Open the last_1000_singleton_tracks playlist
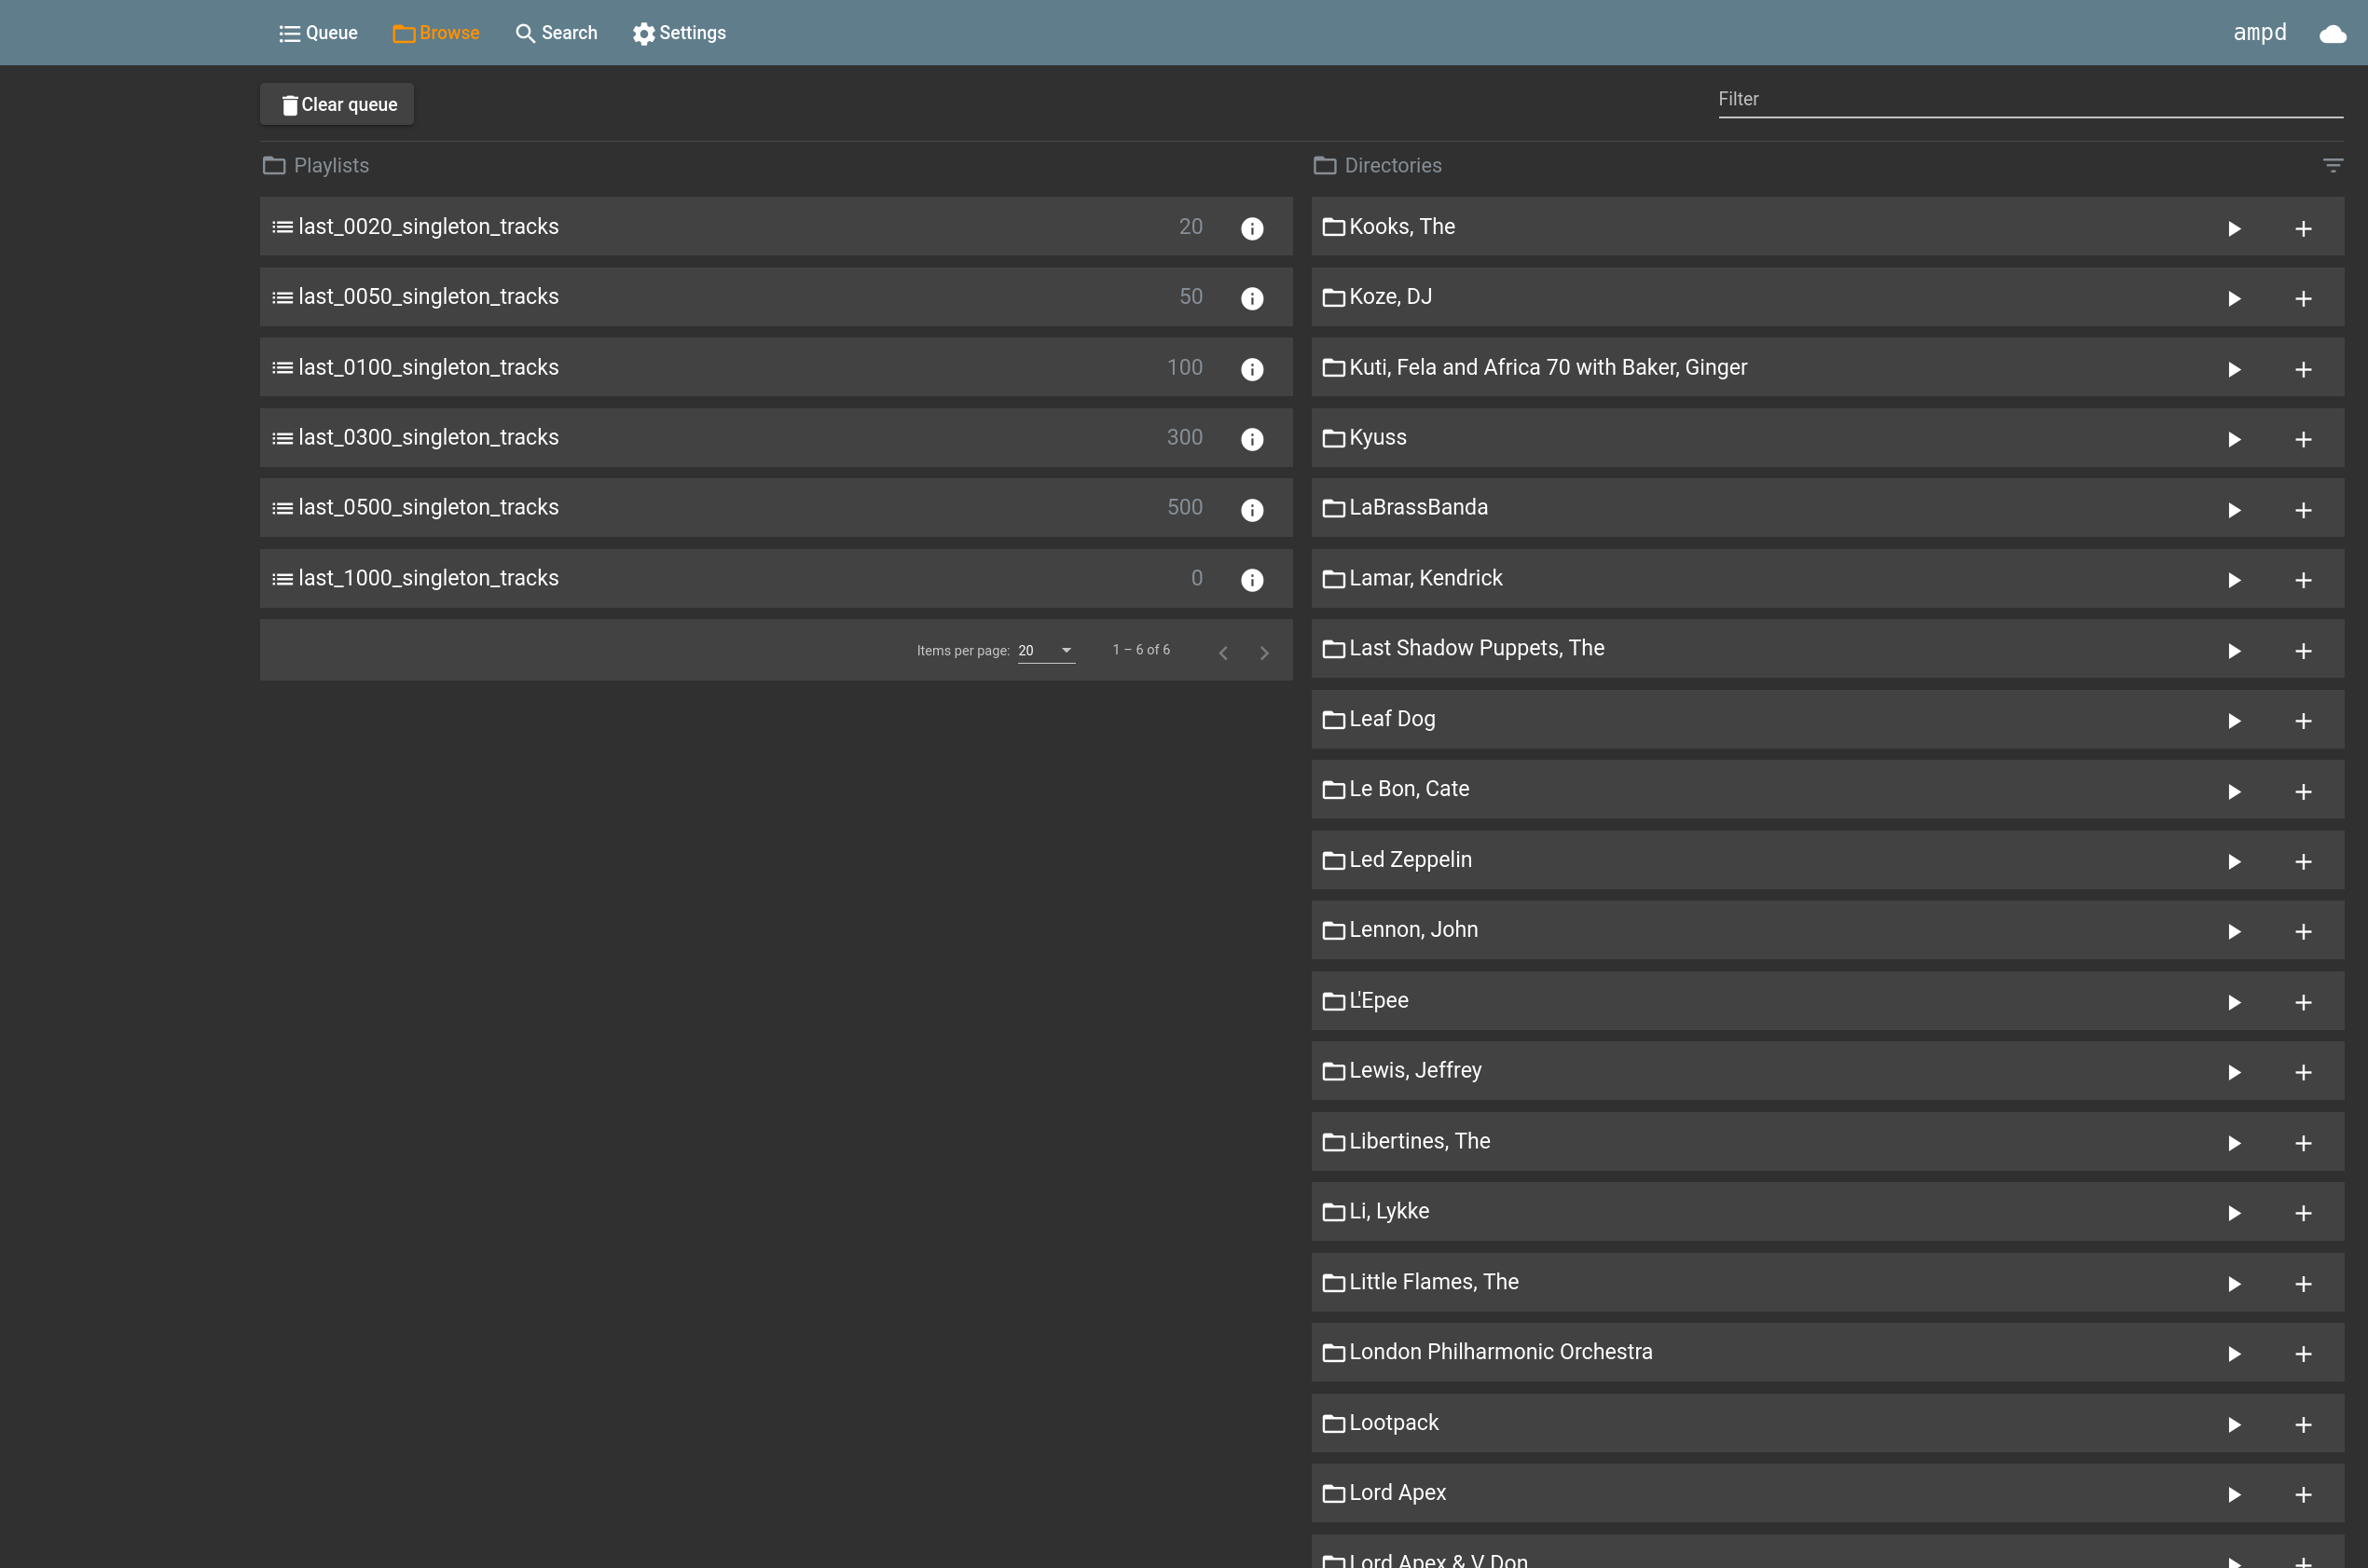The image size is (2368, 1568). 776,578
